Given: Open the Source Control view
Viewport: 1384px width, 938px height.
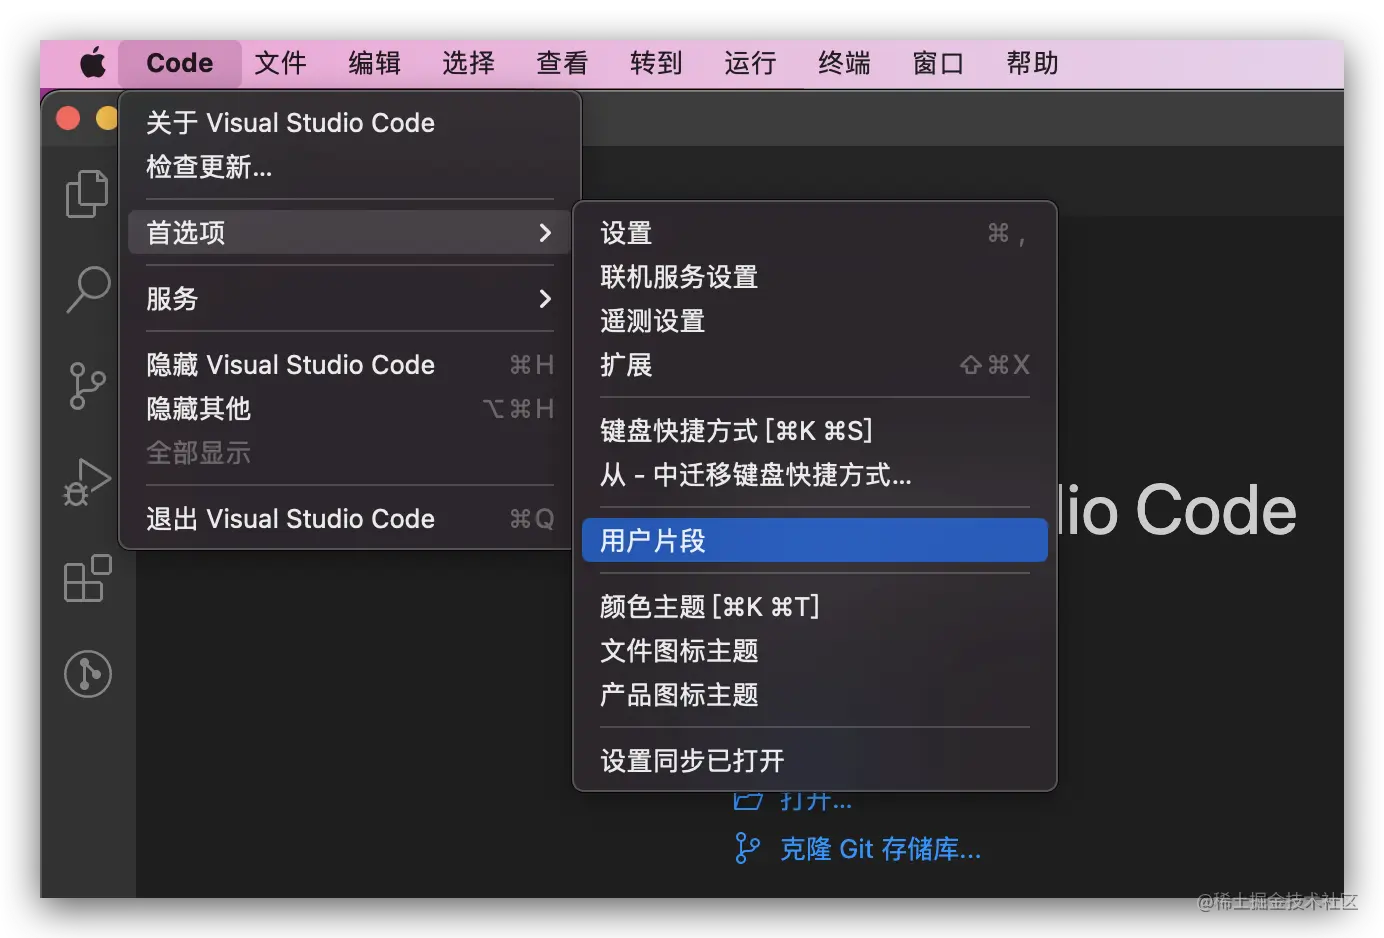Looking at the screenshot, I should tap(87, 386).
